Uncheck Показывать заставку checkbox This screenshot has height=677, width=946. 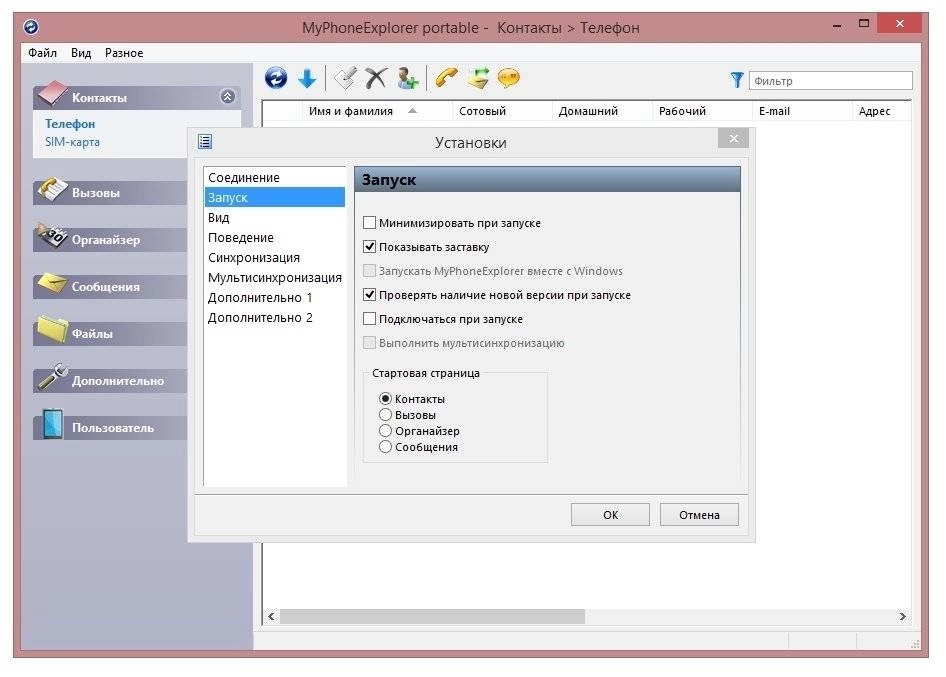(370, 247)
